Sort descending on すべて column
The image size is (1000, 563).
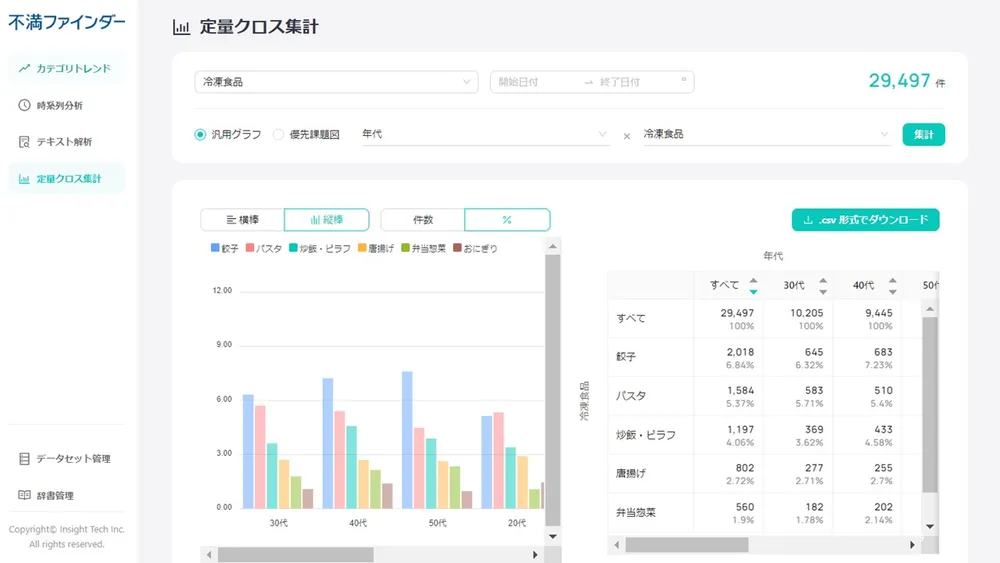pyautogui.click(x=753, y=291)
